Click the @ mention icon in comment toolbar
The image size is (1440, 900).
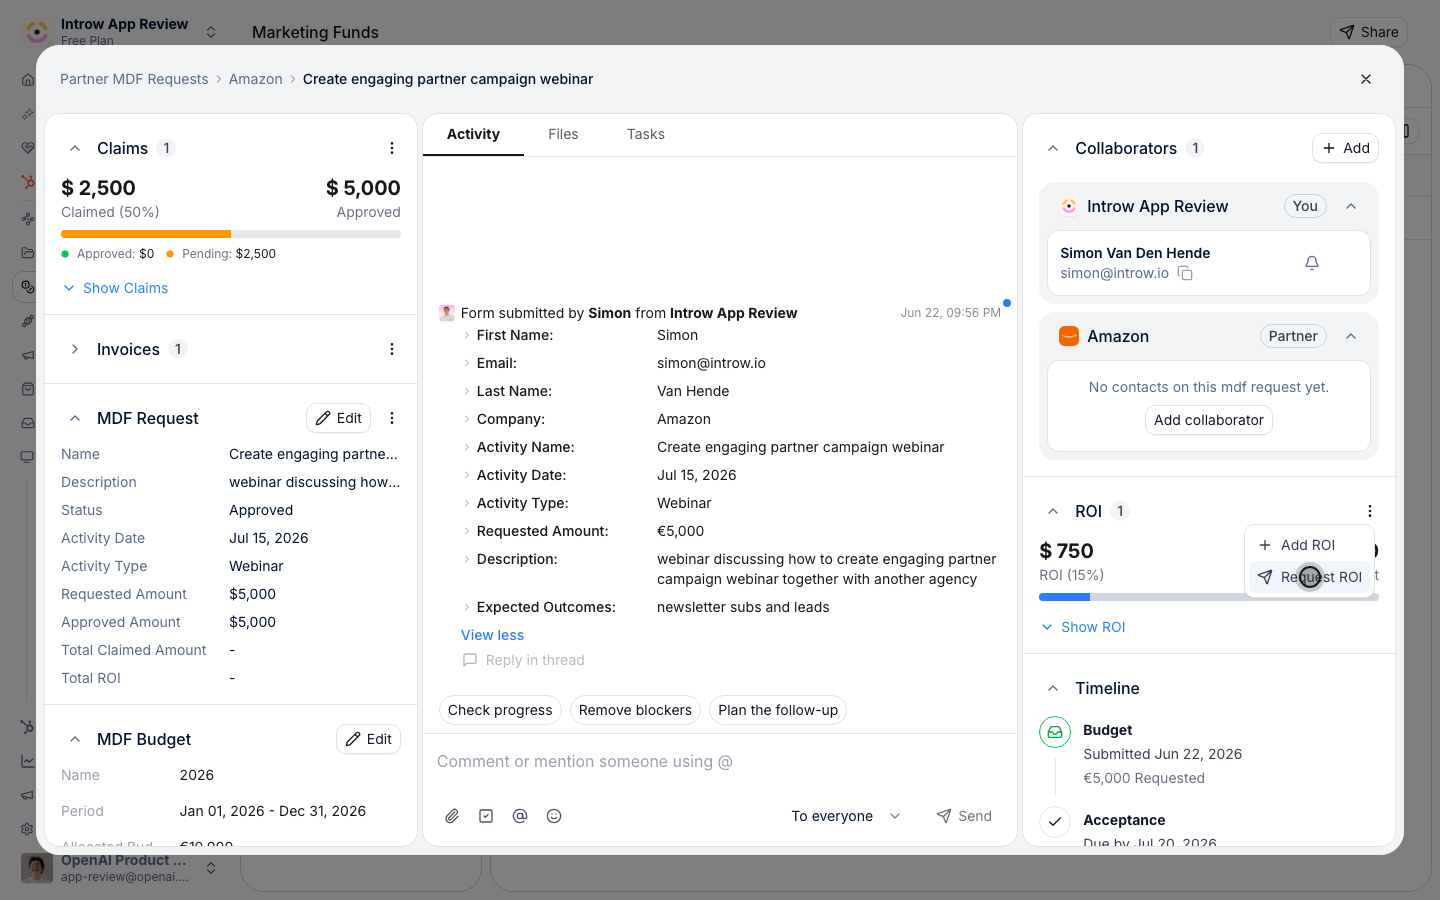pos(520,816)
